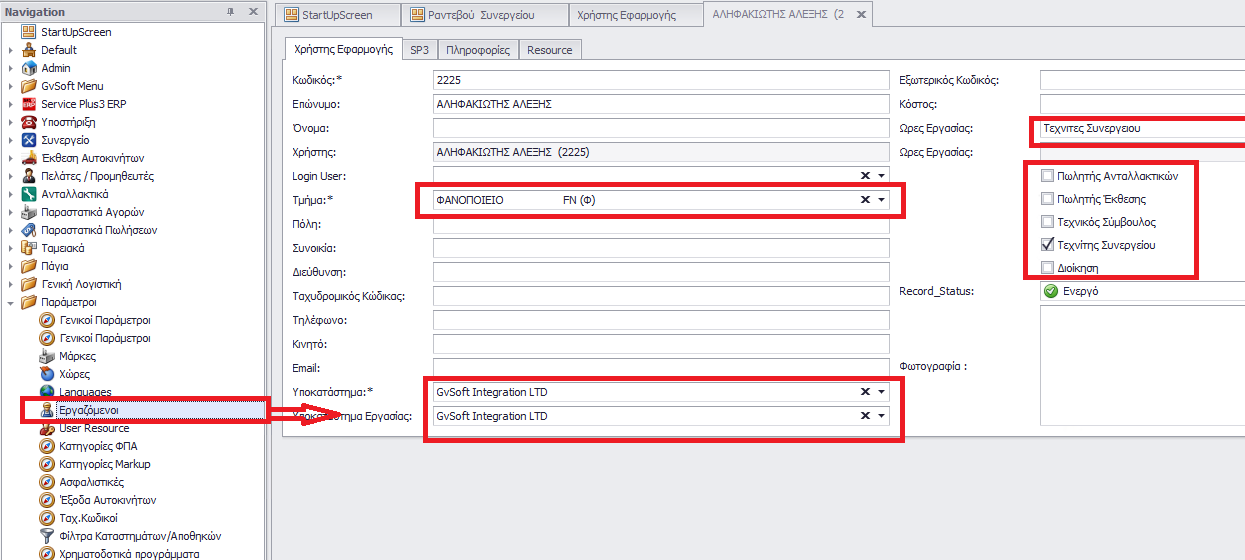Expand the Υποκατάστημα Εργασίας dropdown

point(881,416)
